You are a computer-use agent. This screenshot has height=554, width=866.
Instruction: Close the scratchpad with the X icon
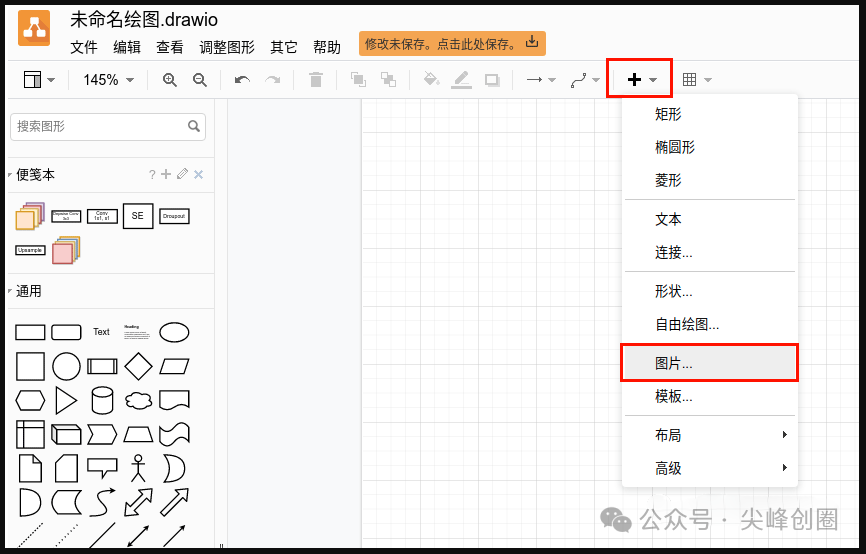199,175
